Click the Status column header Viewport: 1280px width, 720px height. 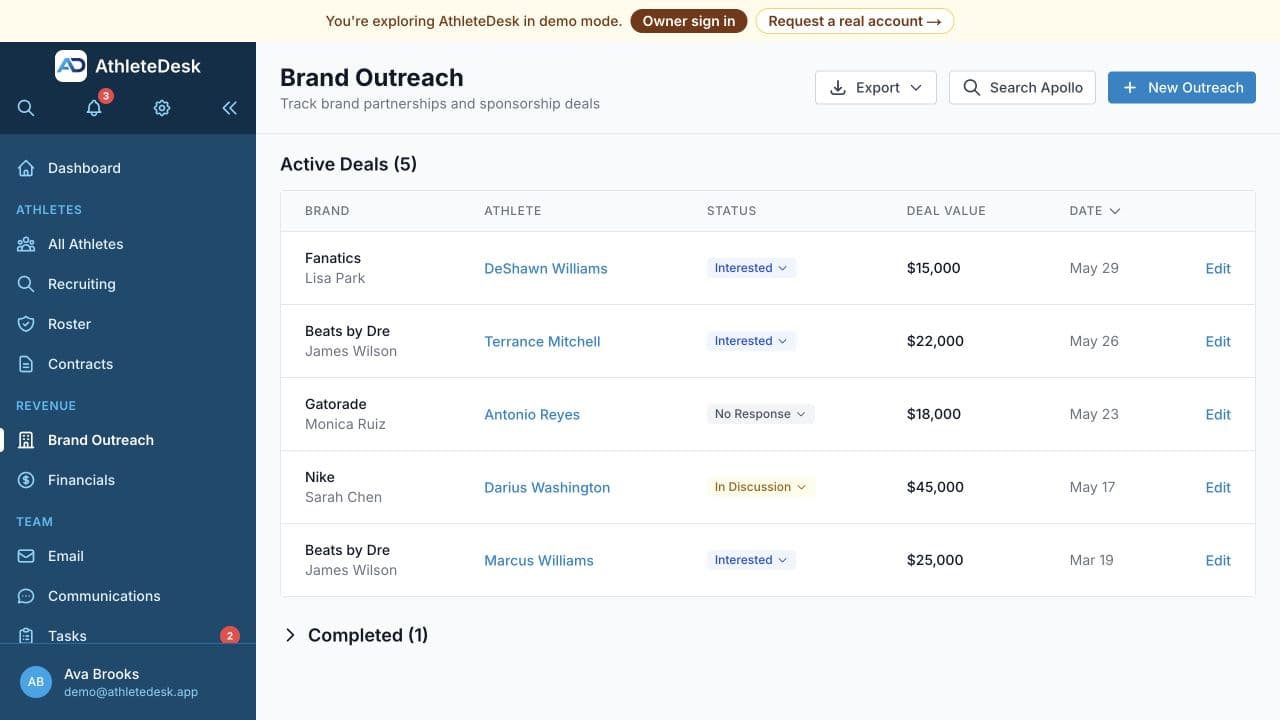click(731, 211)
